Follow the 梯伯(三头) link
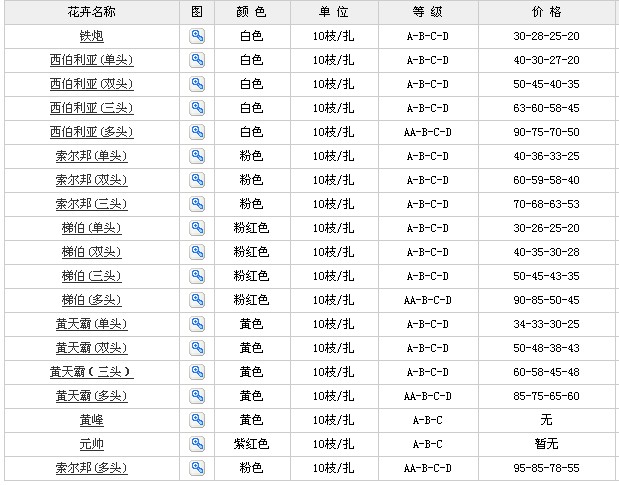 92,276
